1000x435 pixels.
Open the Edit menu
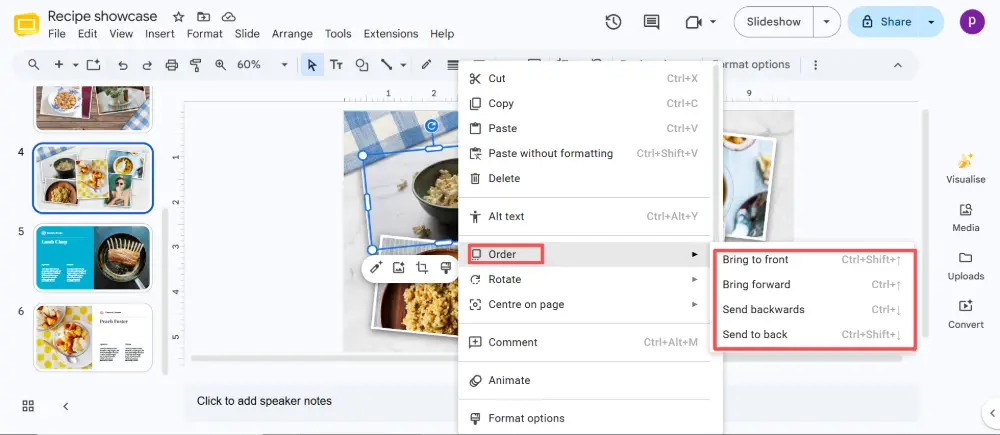click(87, 34)
